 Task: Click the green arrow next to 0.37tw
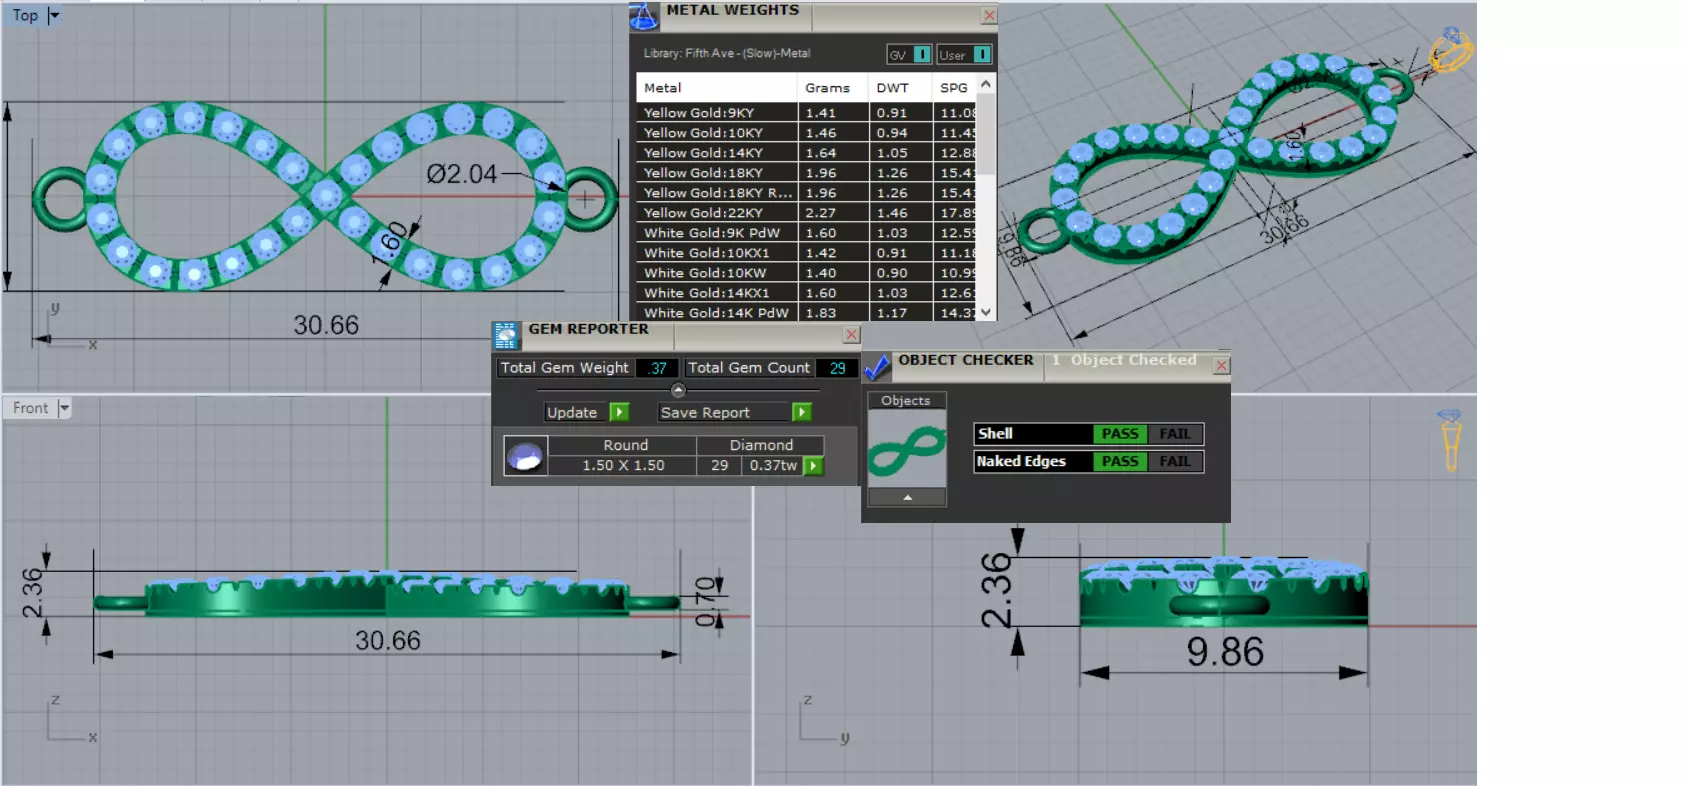pyautogui.click(x=814, y=465)
